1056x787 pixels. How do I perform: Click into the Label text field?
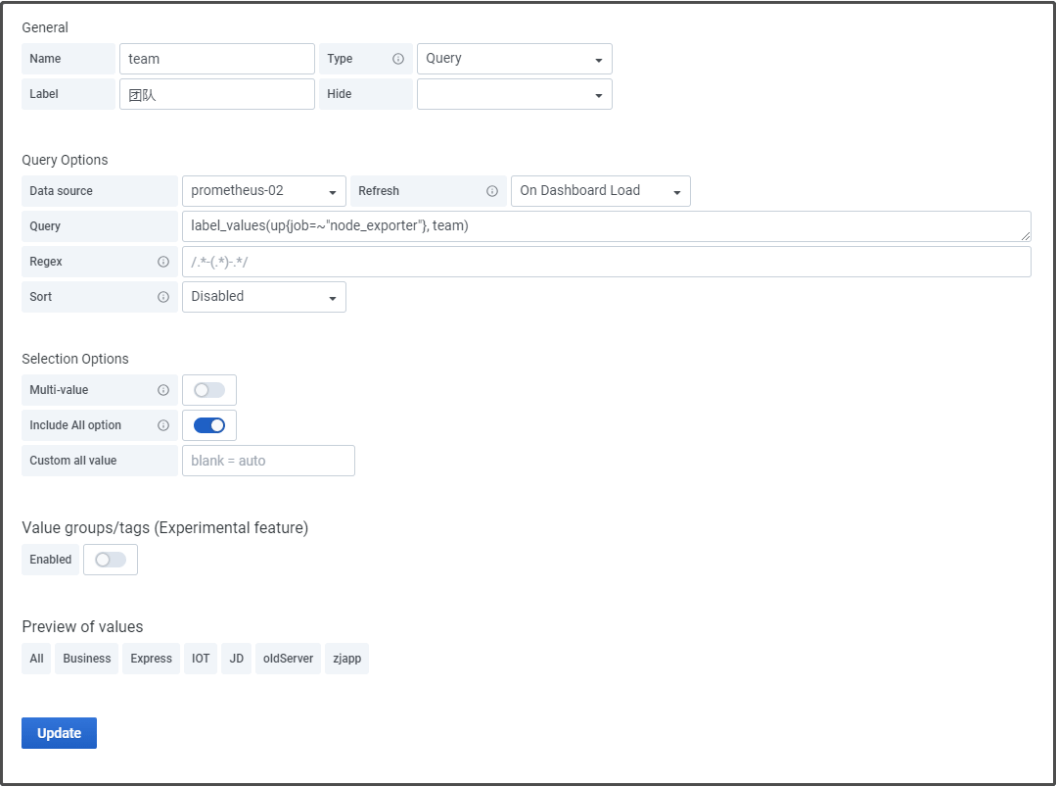[x=216, y=95]
